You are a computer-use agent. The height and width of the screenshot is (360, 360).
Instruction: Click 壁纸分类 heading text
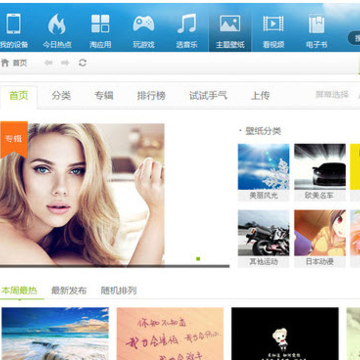(x=263, y=131)
